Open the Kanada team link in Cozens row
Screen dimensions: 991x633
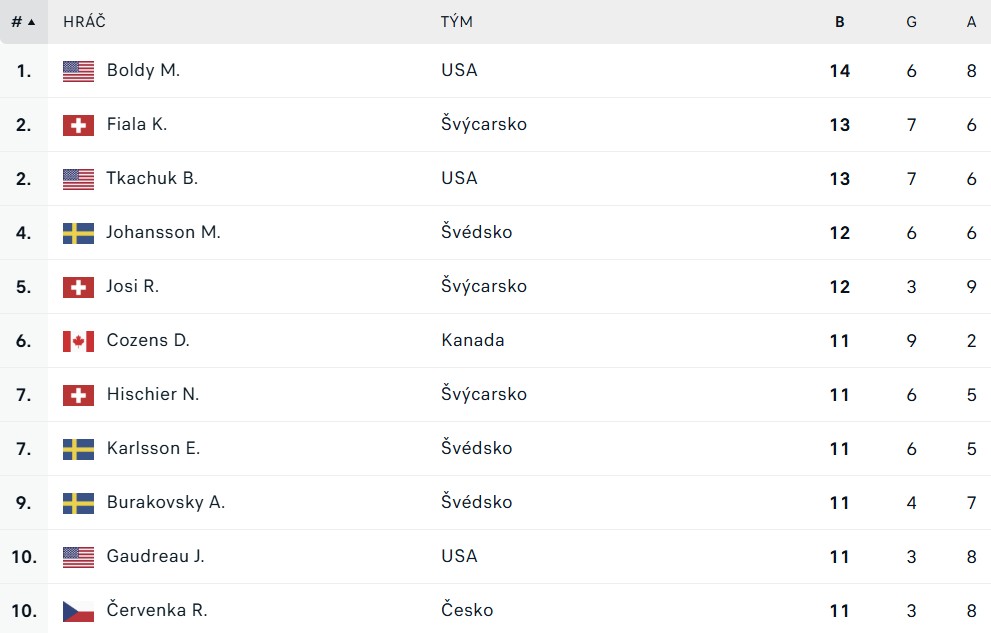point(473,341)
